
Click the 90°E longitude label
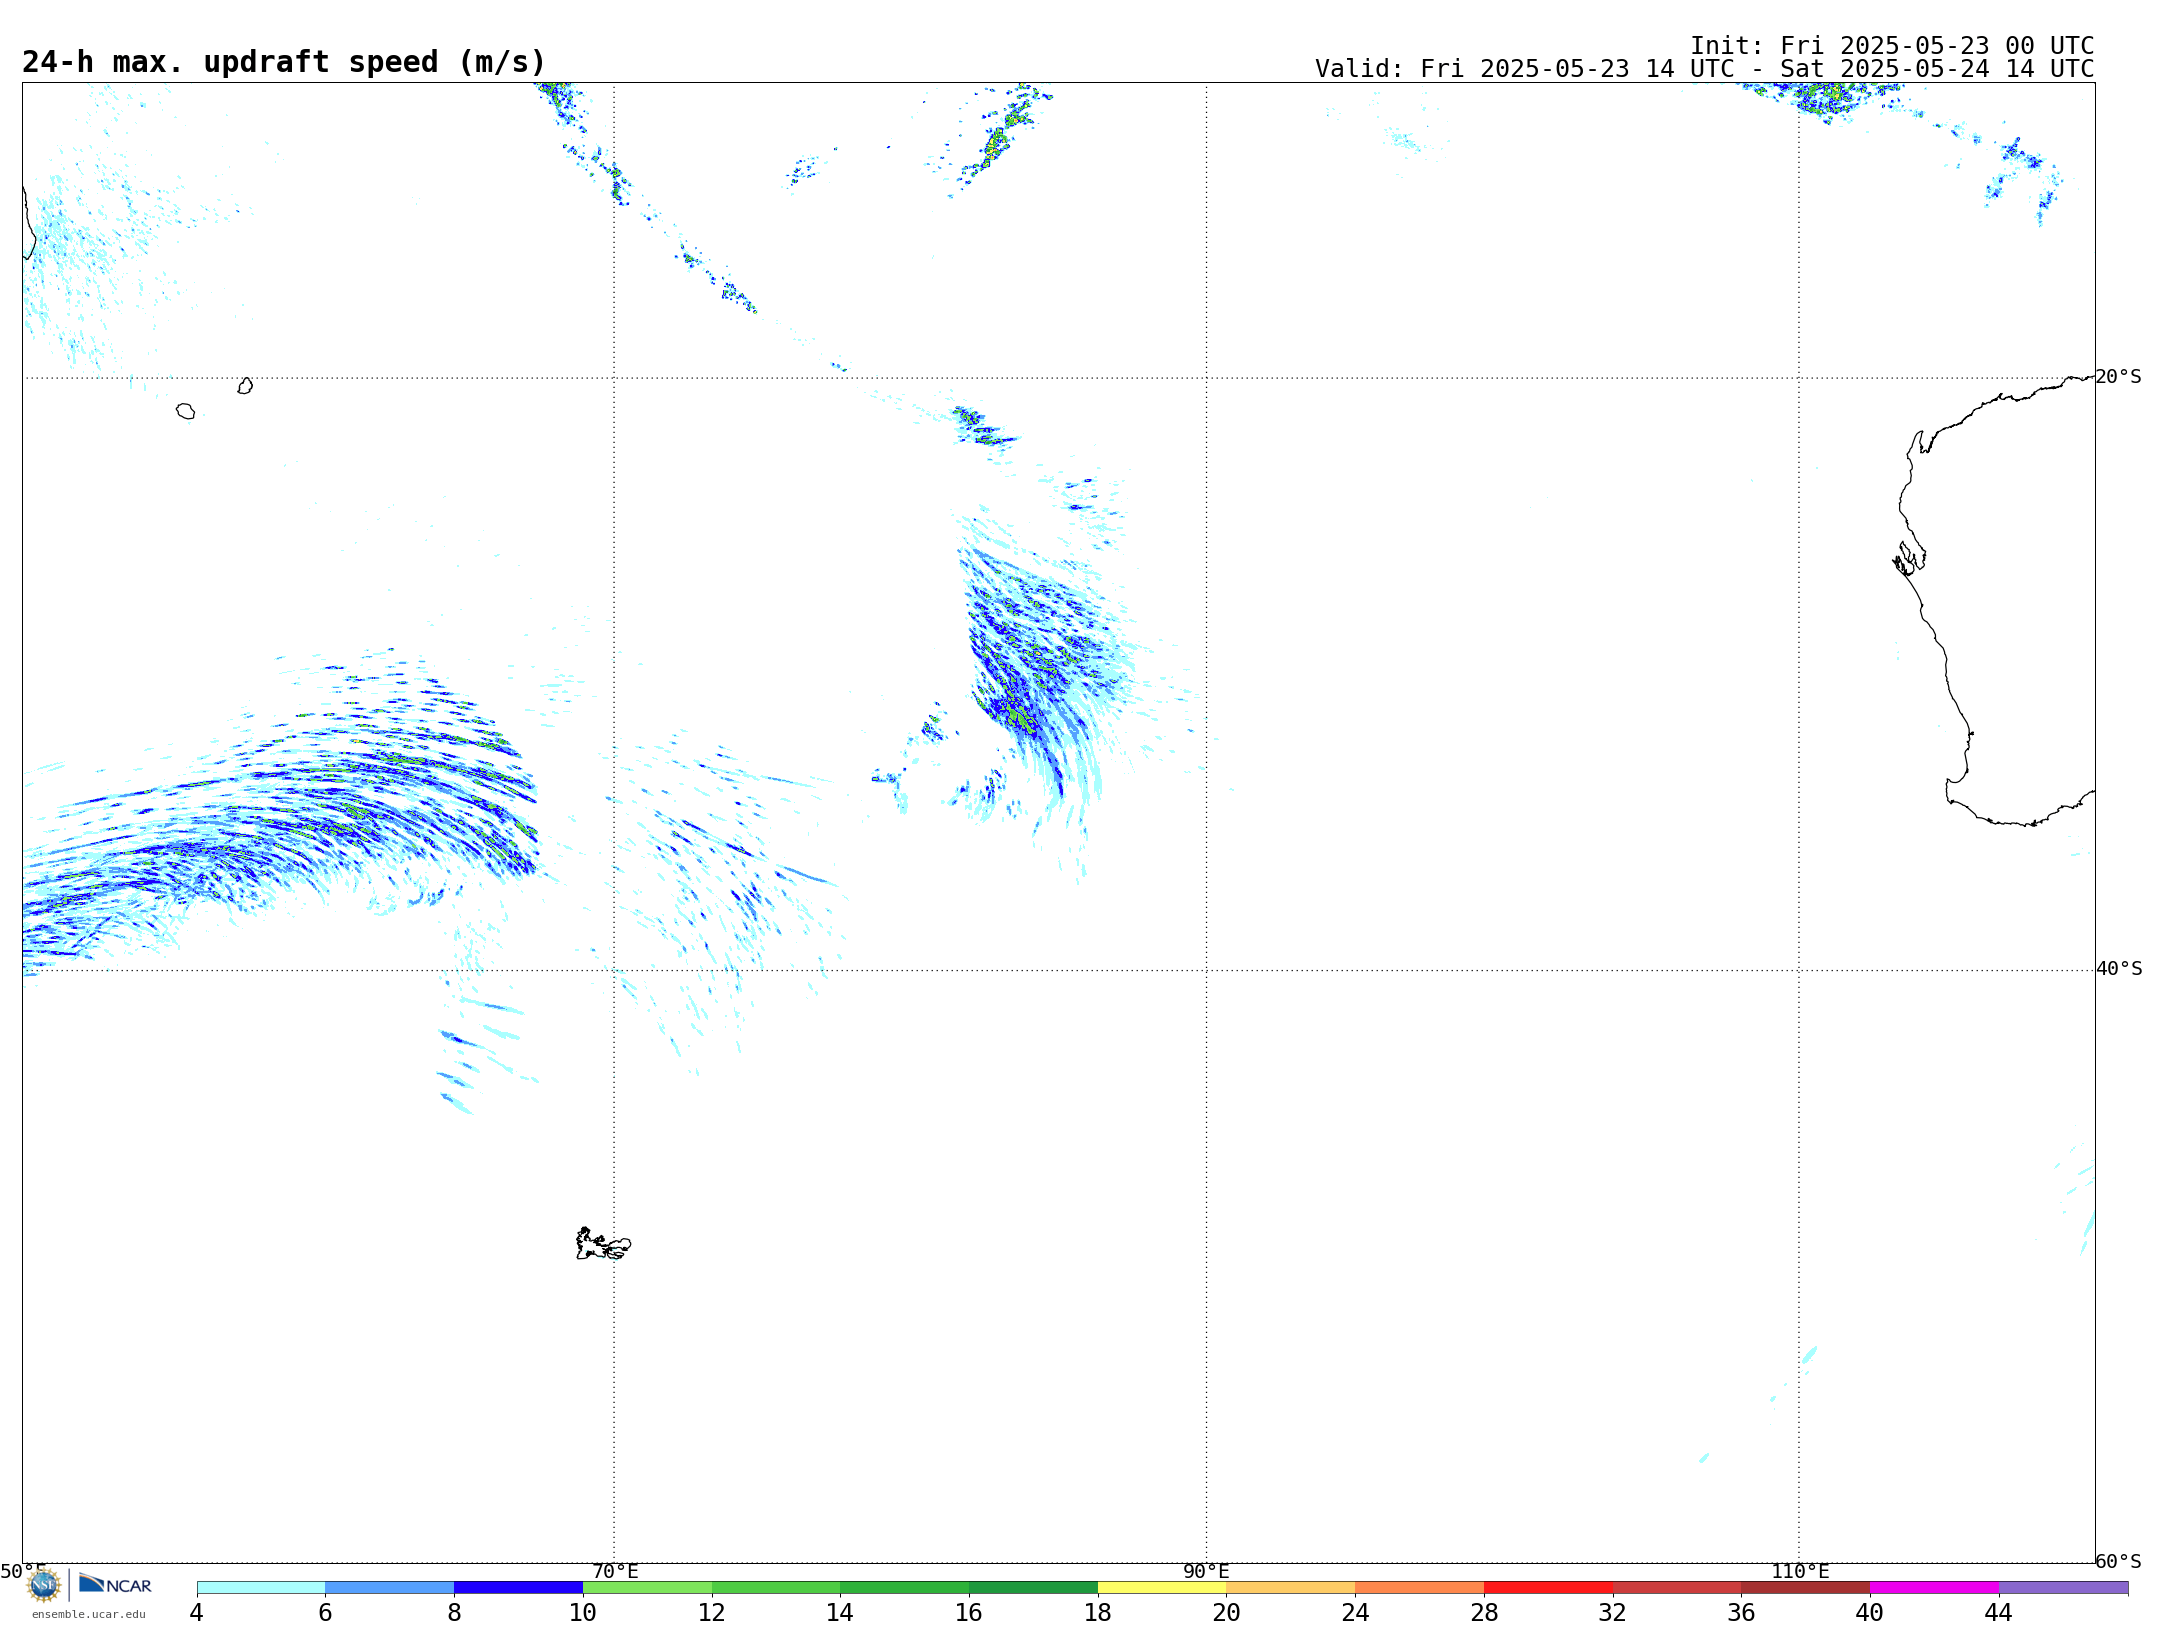click(x=1206, y=1572)
